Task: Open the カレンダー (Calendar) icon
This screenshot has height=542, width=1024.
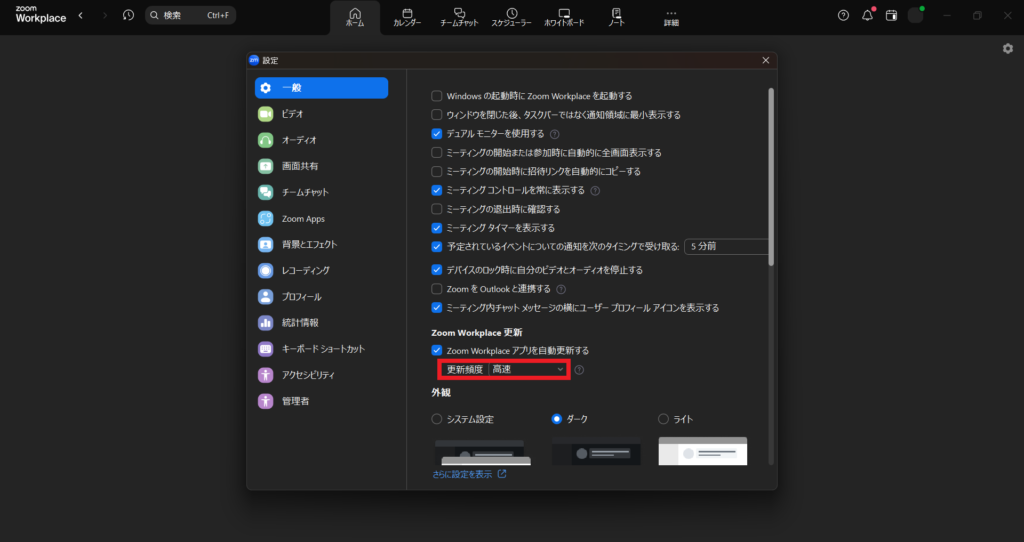Action: (x=407, y=17)
